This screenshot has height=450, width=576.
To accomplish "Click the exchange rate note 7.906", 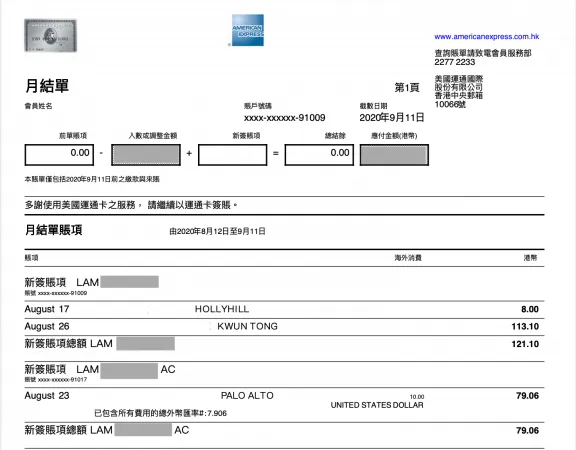I will pos(161,413).
